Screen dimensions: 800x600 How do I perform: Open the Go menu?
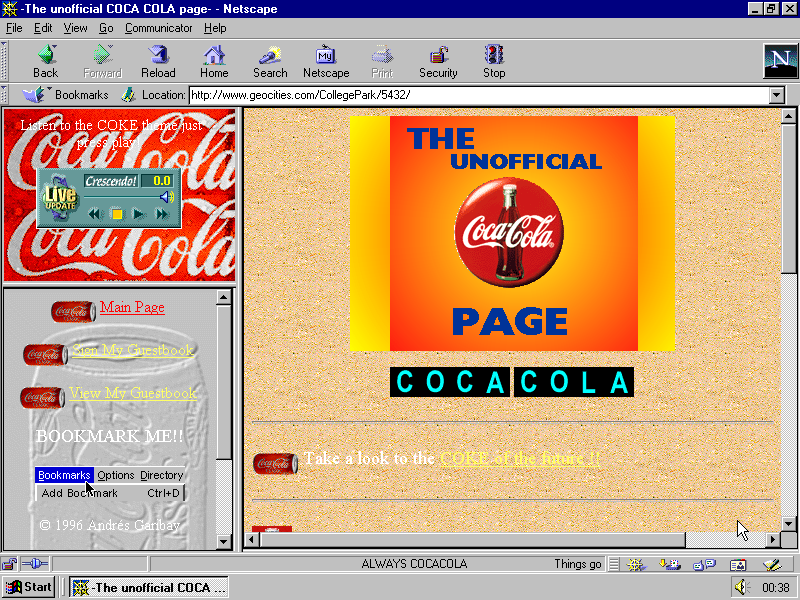tap(106, 28)
